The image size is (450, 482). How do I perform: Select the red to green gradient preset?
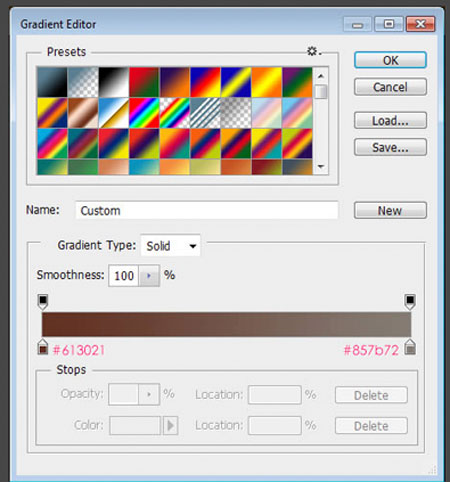click(144, 82)
